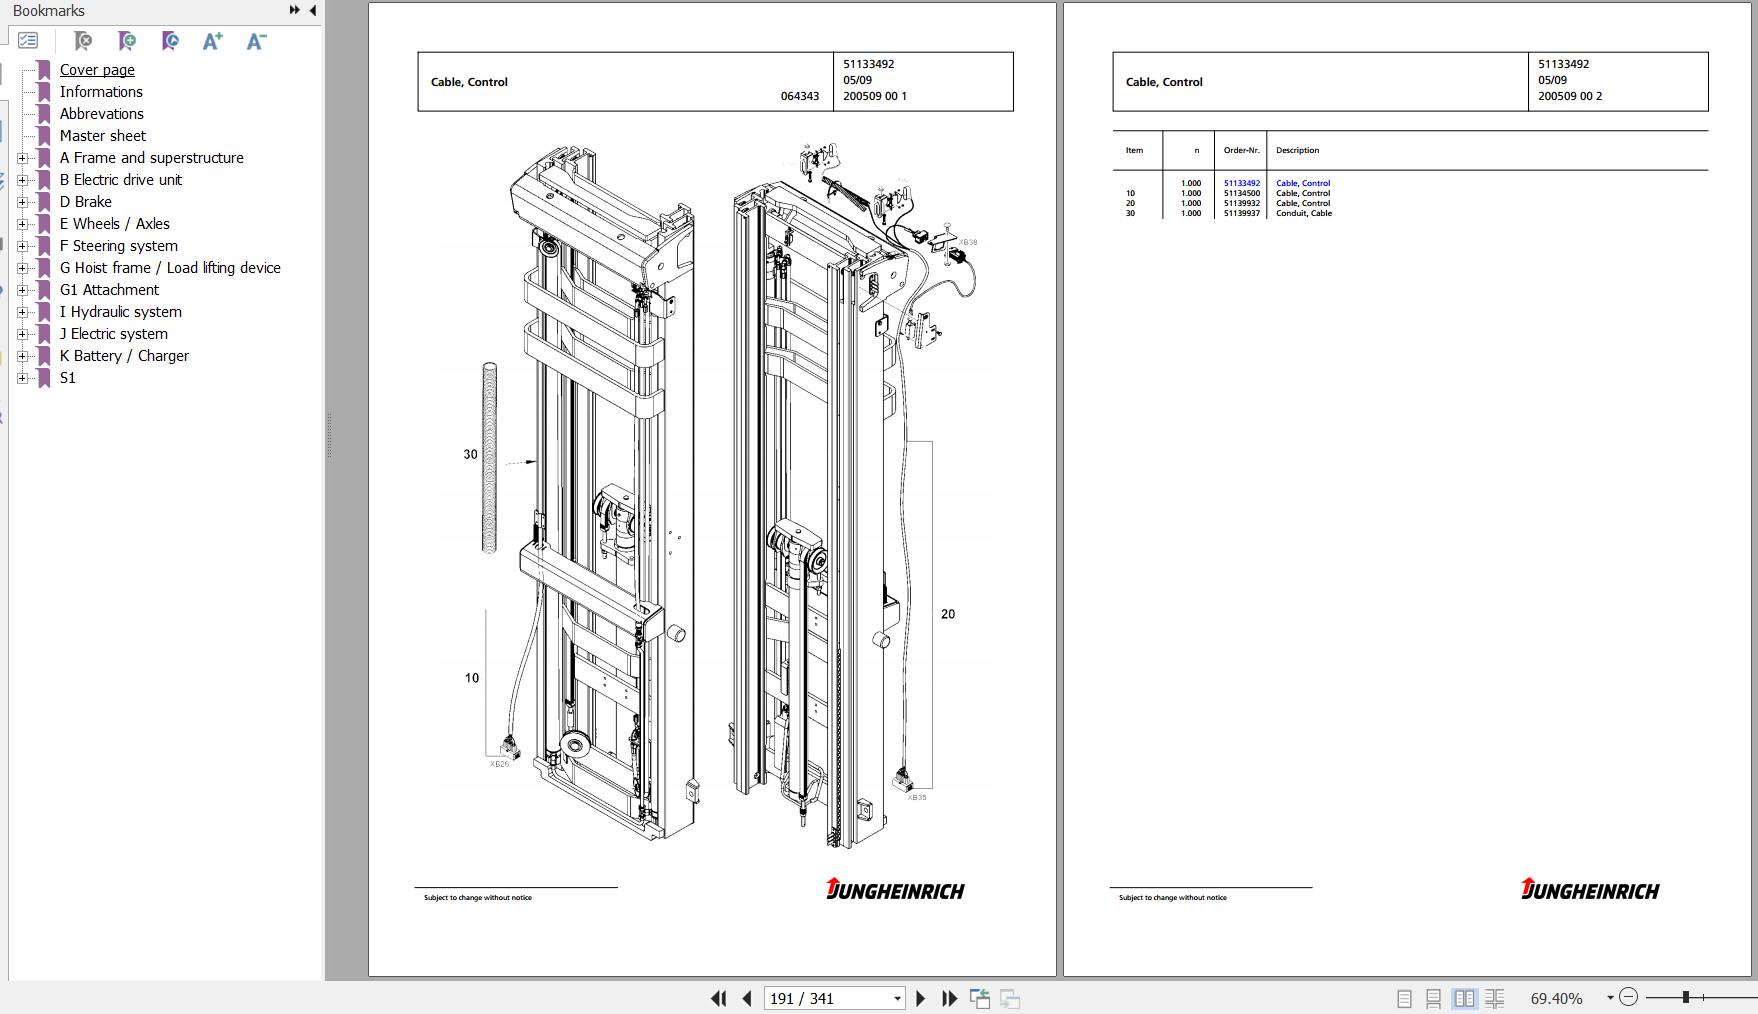
Task: Collapse the Bookmarks panel with left arrow
Action: point(313,10)
